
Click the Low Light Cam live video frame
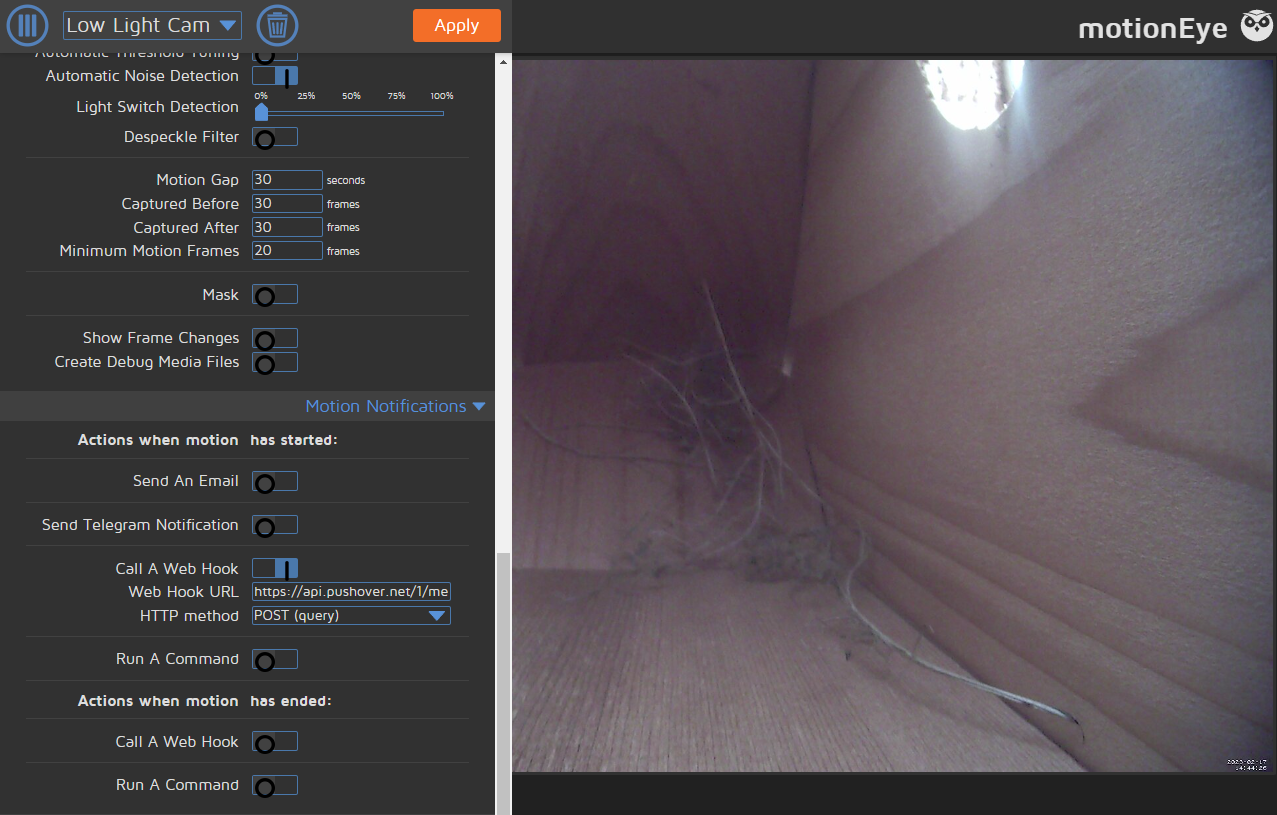894,415
